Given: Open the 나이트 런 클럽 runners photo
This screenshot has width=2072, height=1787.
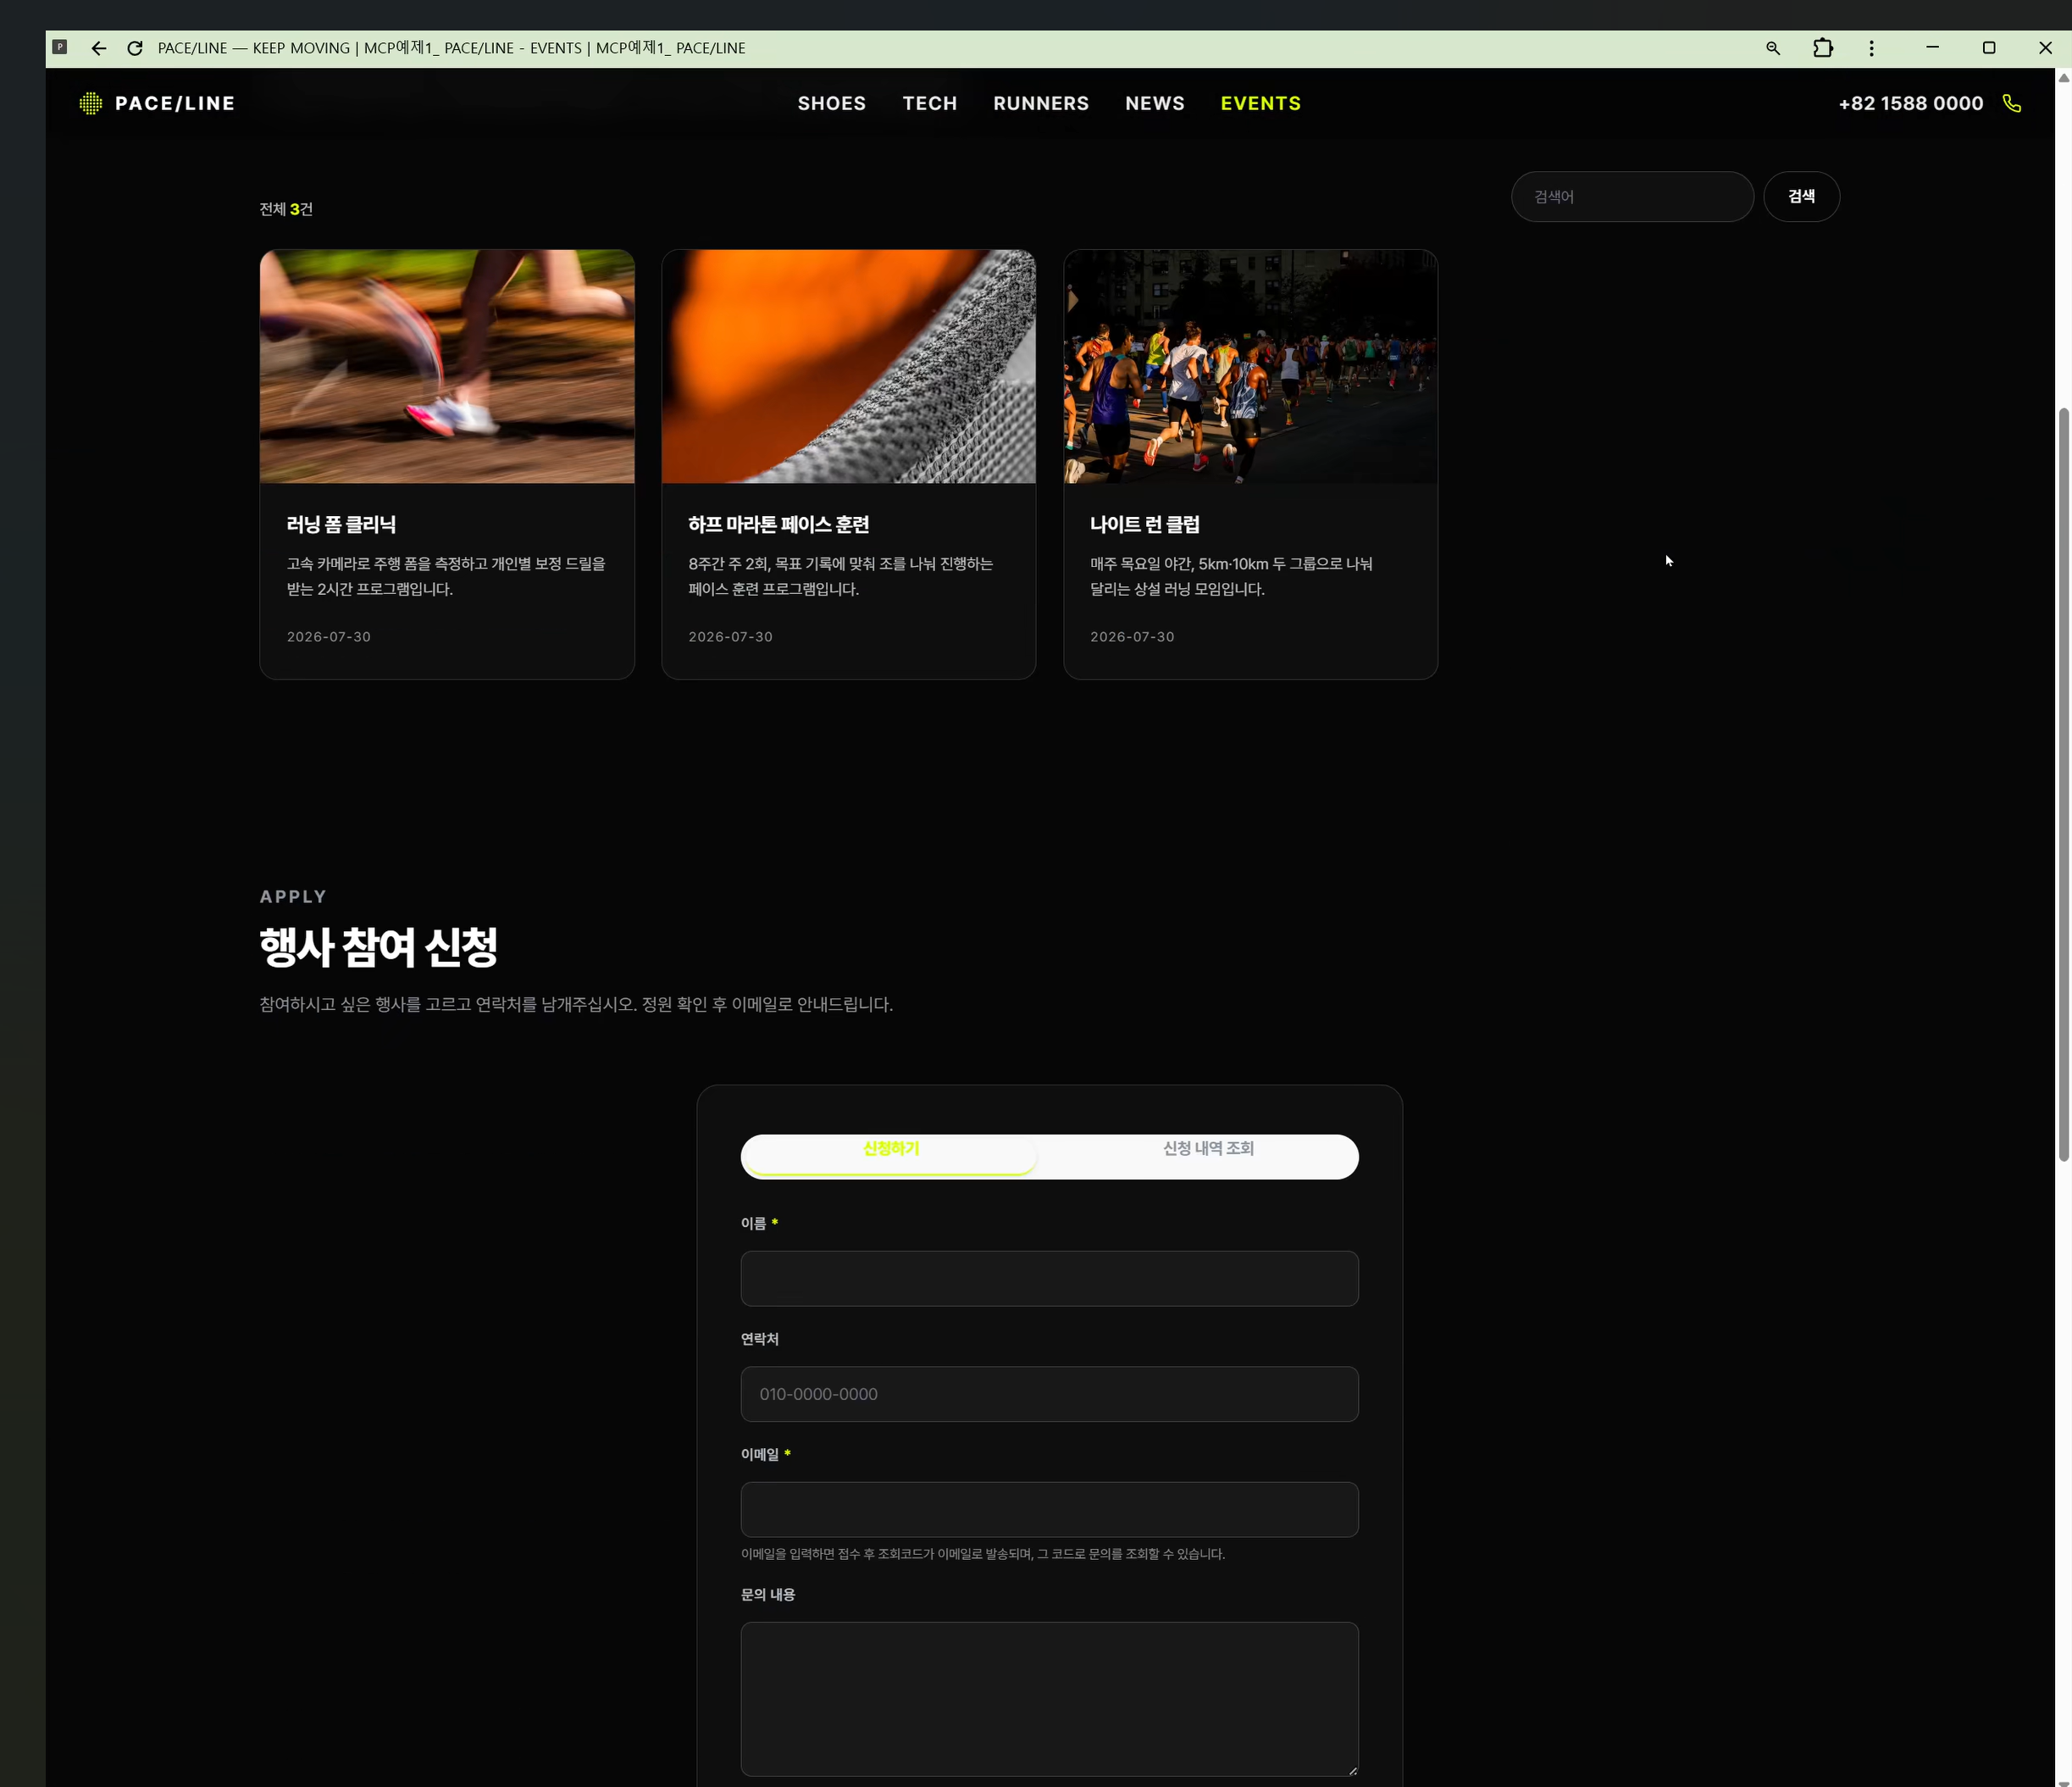Looking at the screenshot, I should tap(1250, 366).
